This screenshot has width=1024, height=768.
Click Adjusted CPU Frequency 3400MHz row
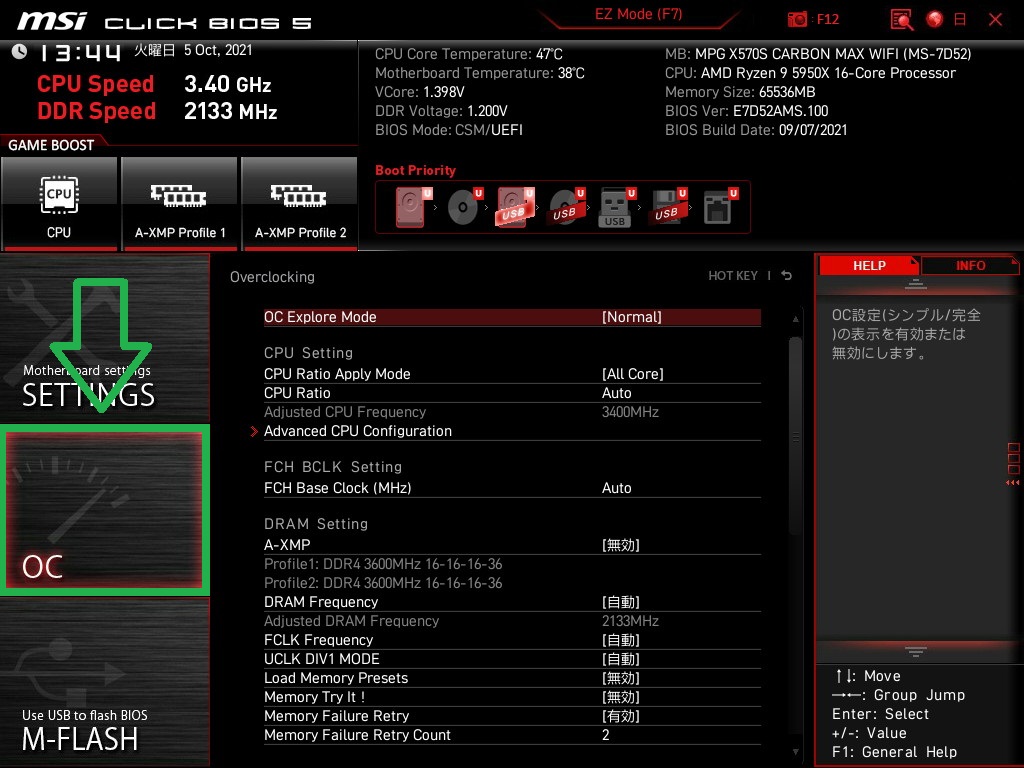point(512,412)
